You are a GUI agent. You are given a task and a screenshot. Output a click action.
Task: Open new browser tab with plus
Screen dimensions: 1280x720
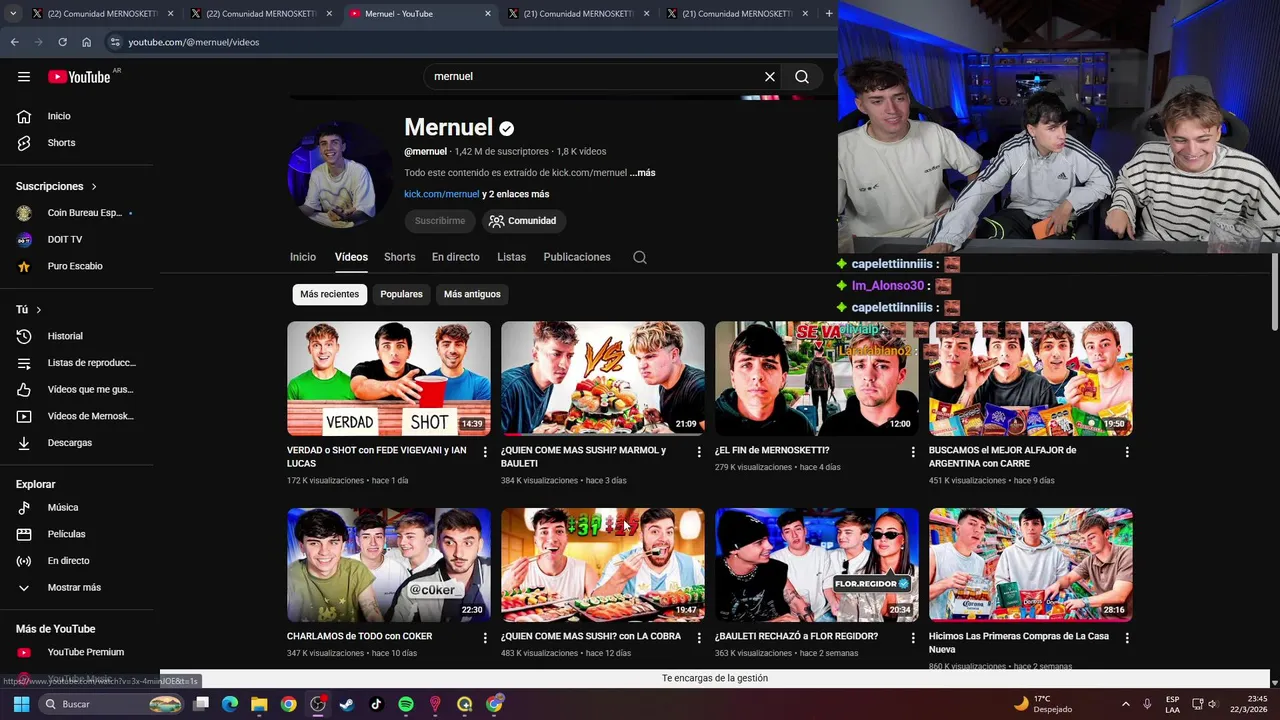point(829,13)
